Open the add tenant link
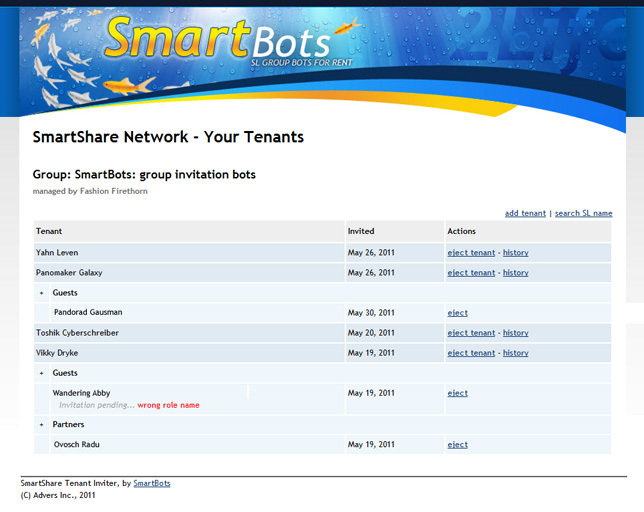Screen dimensions: 644x512 [x=525, y=214]
